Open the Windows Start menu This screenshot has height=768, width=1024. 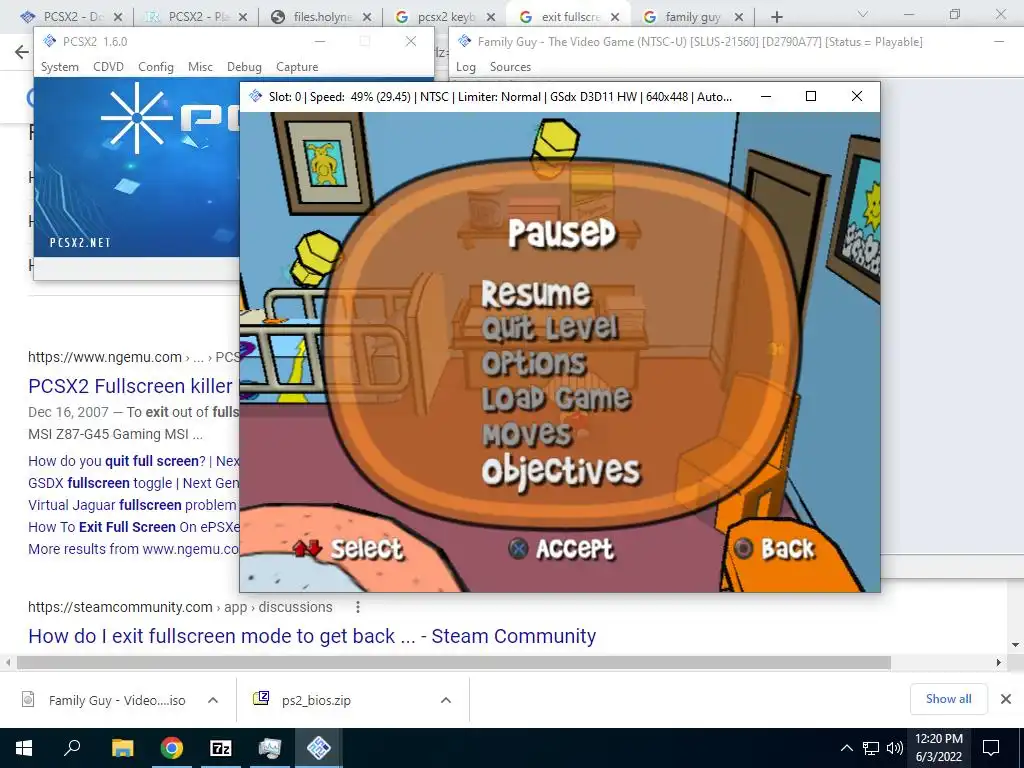(24, 748)
